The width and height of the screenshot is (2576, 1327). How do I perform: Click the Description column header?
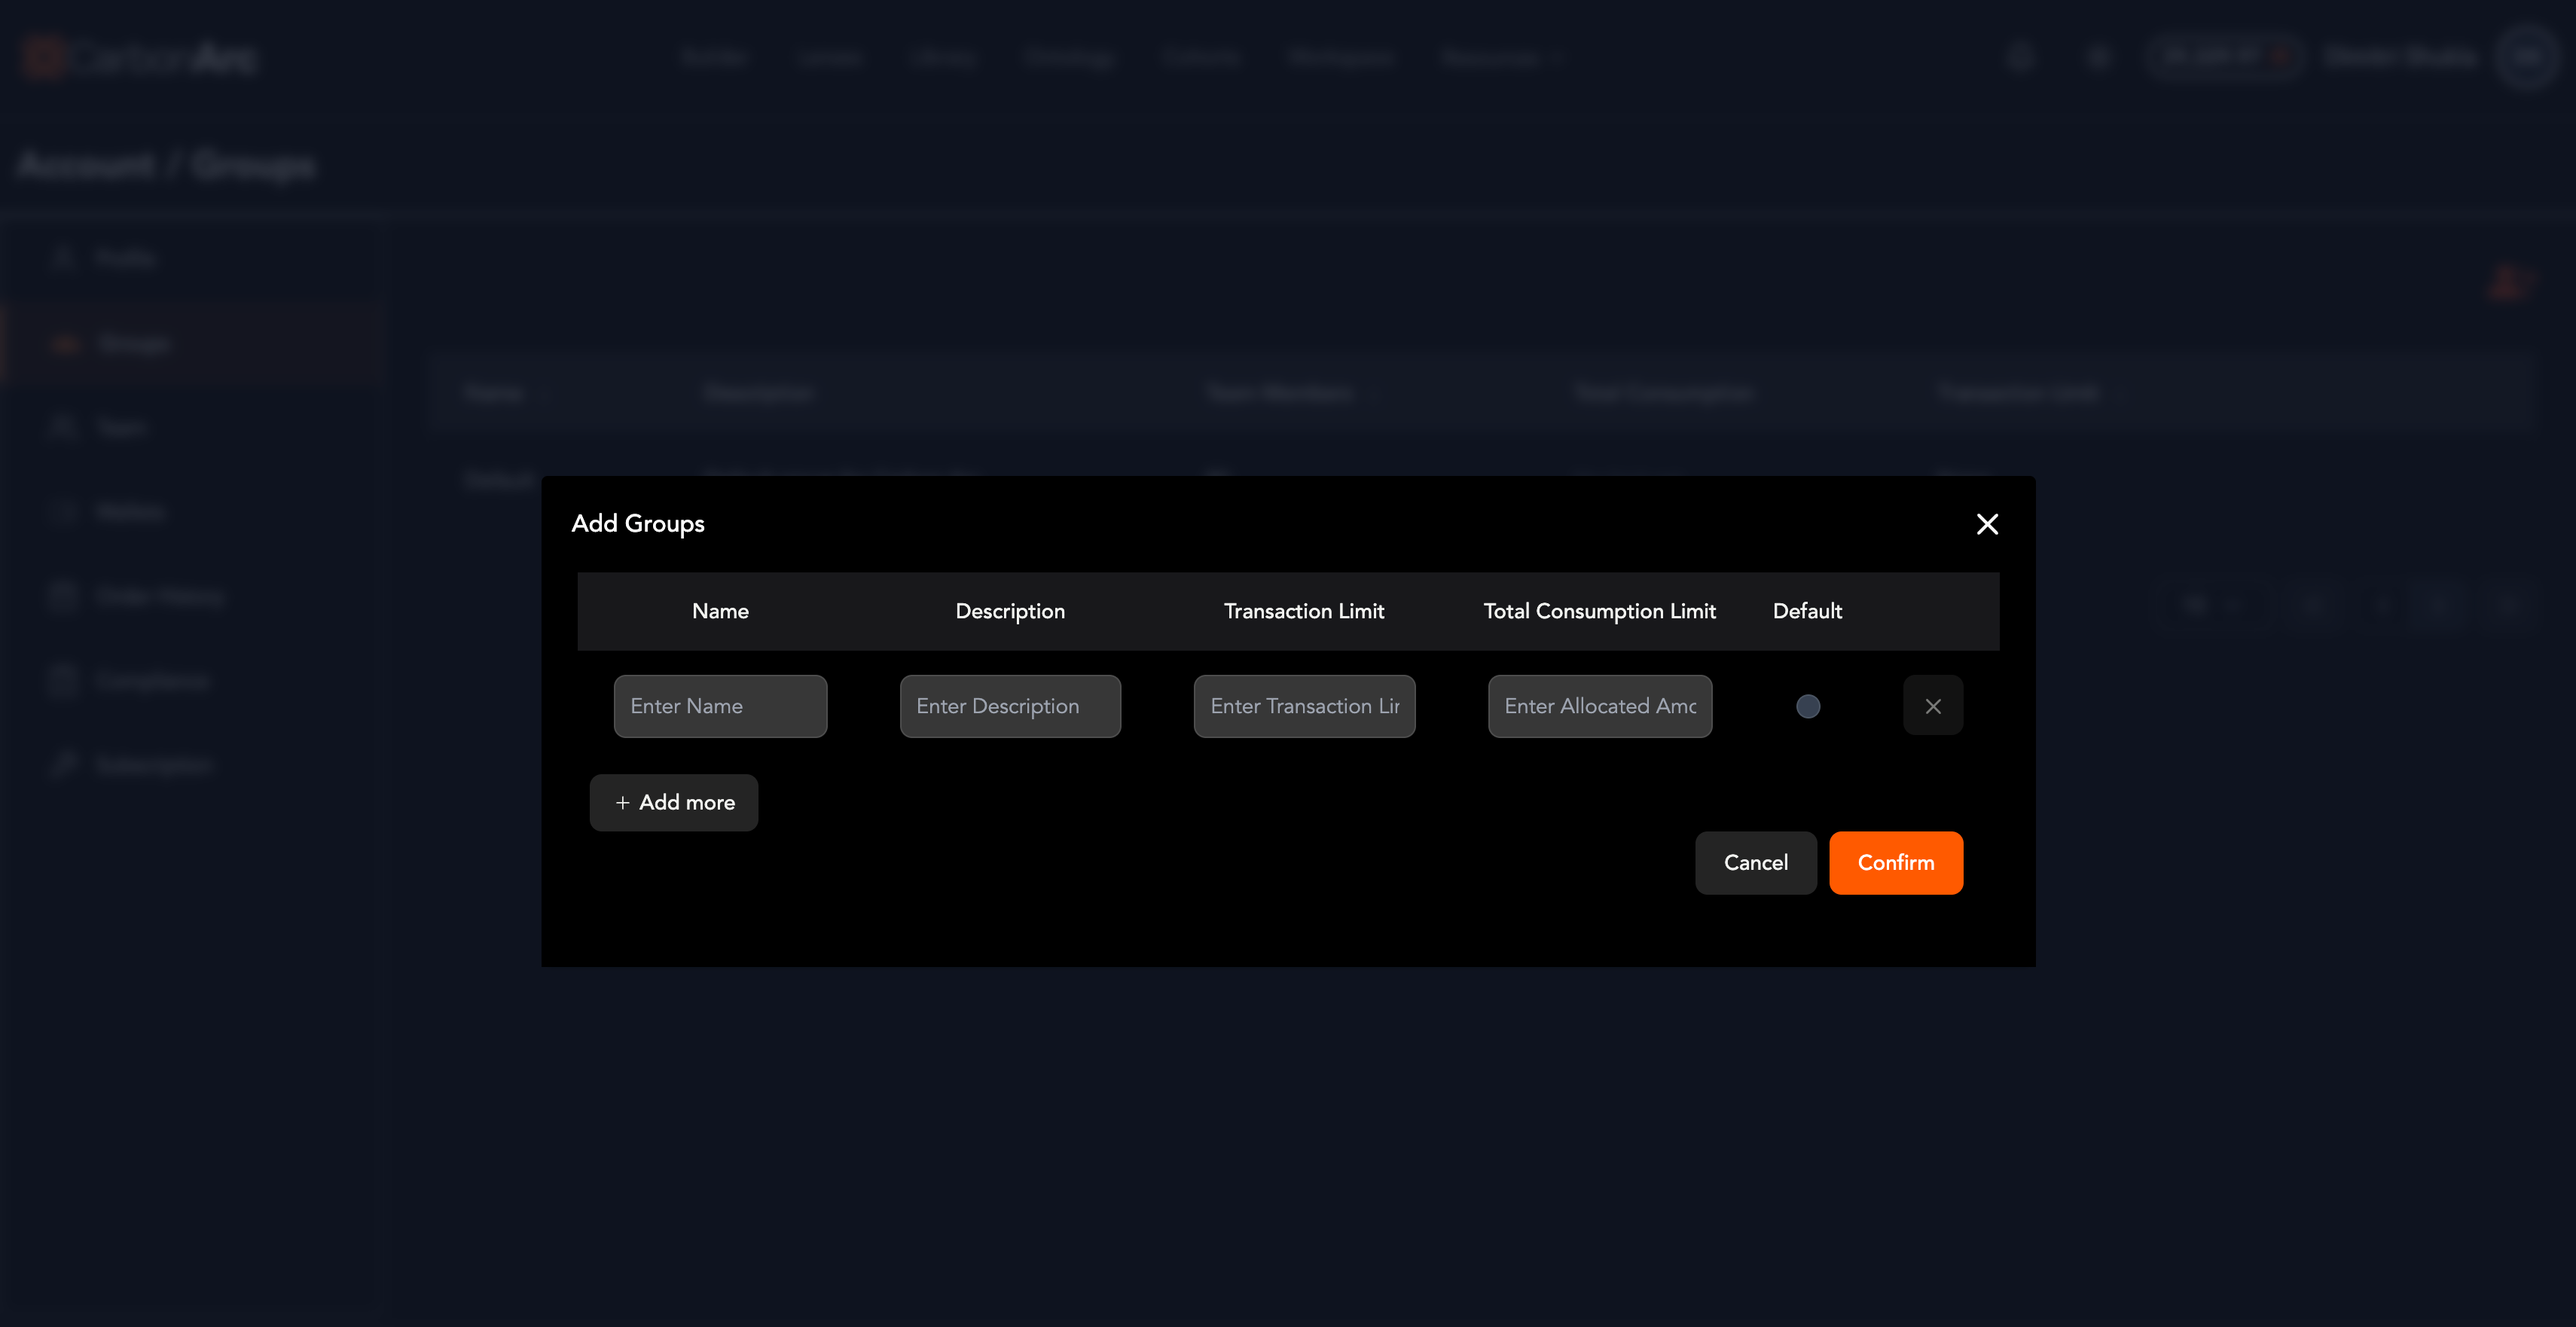[x=1009, y=611]
